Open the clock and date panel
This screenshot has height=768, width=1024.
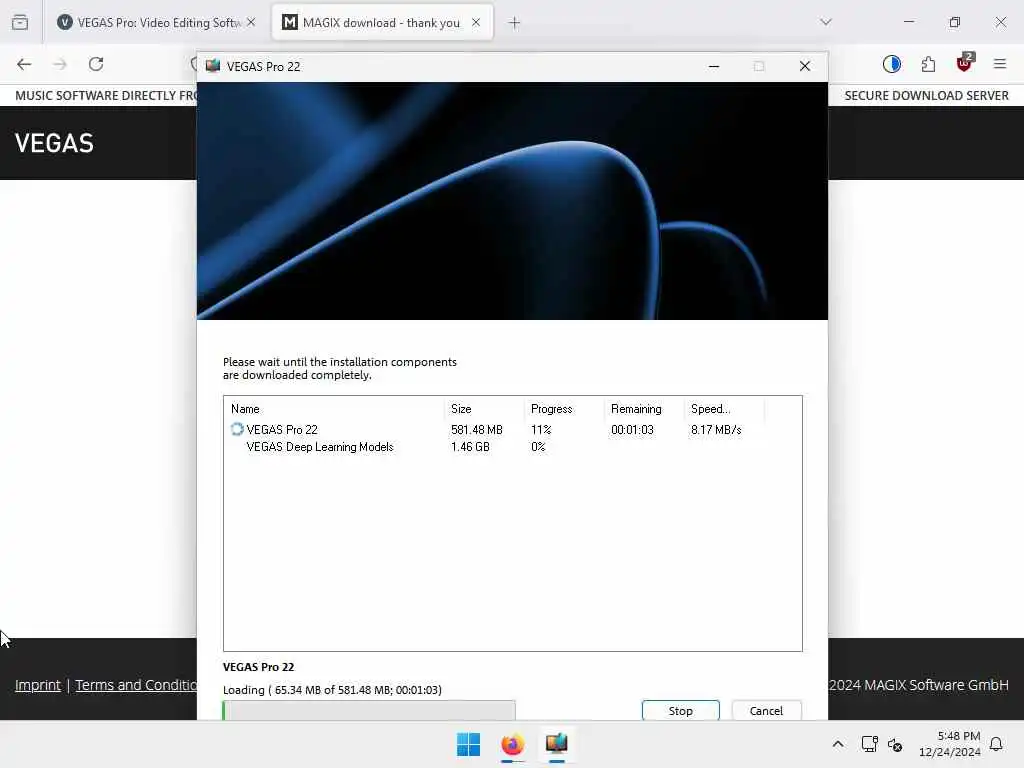(x=950, y=744)
